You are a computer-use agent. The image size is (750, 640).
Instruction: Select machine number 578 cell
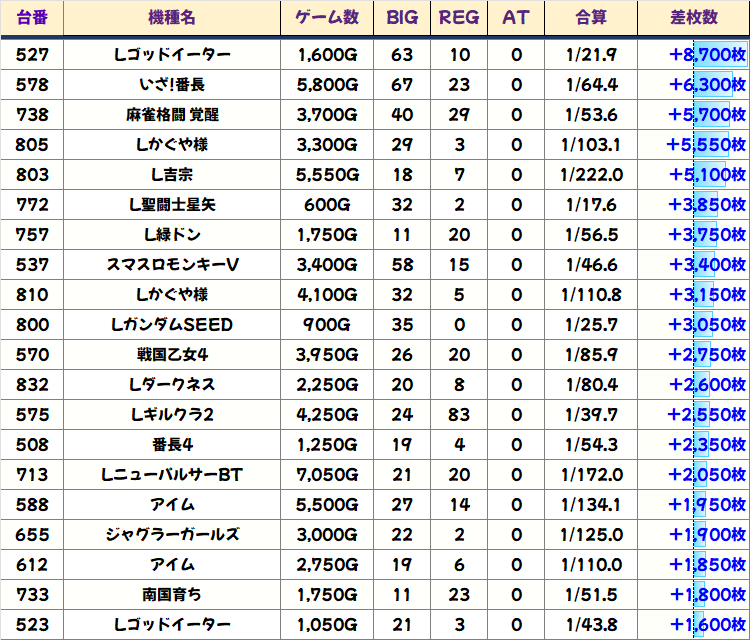[32, 85]
